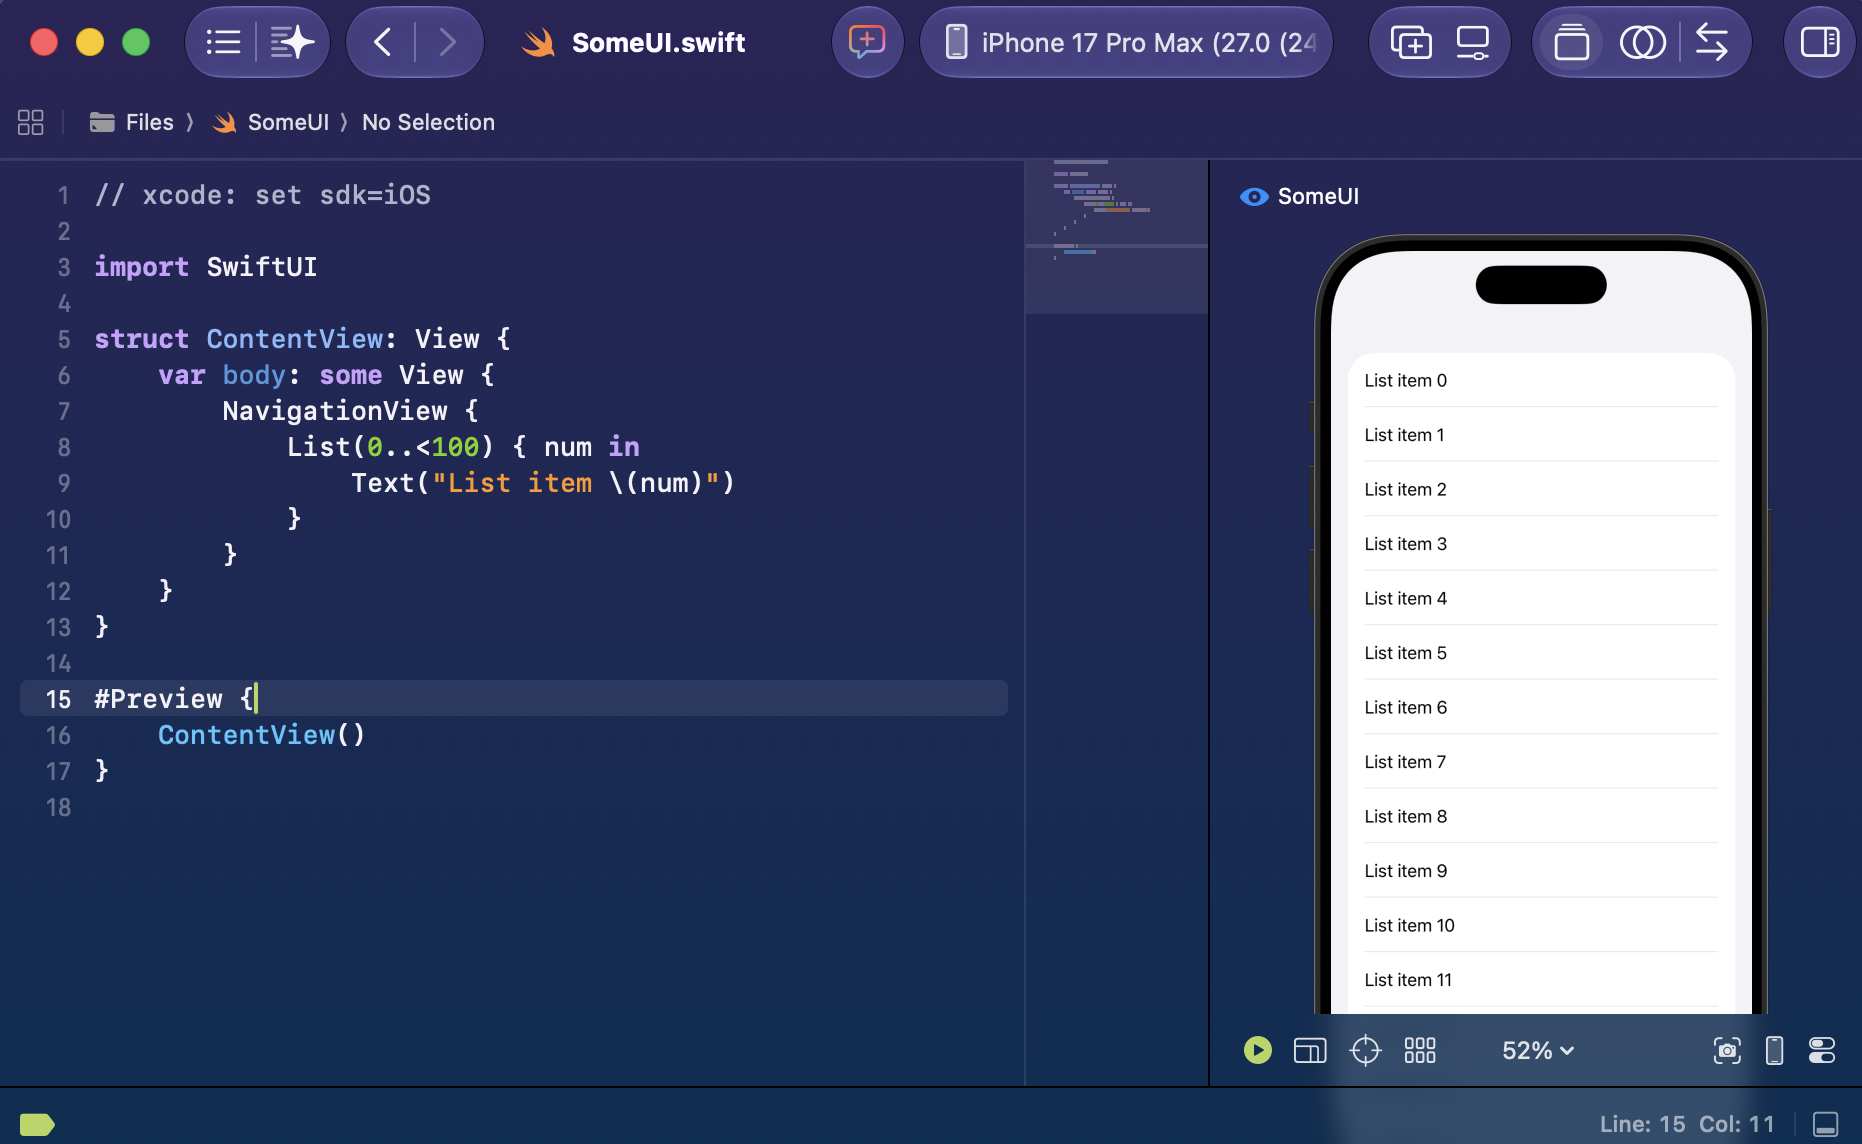The width and height of the screenshot is (1862, 1144).
Task: Click the green tag status indicator
Action: pos(37,1124)
